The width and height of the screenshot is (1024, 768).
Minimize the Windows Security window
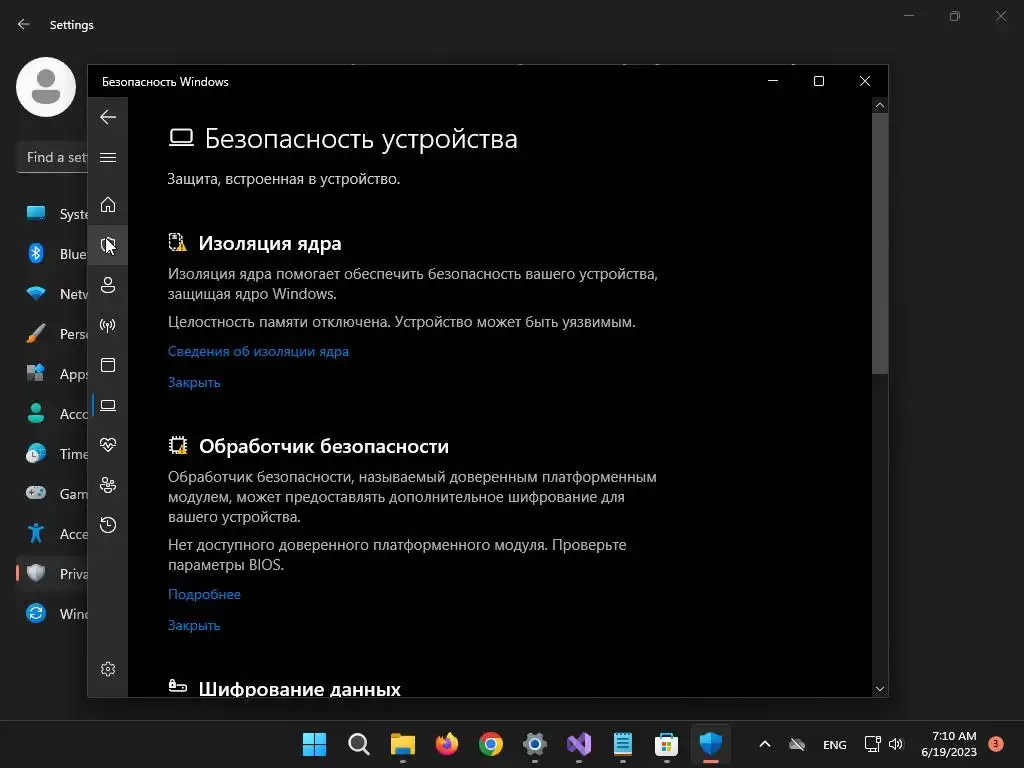pos(773,81)
